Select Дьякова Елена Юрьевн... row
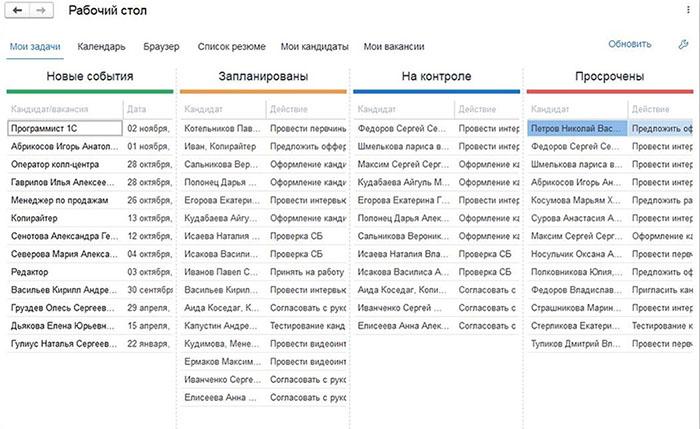The height and width of the screenshot is (429, 700). pyautogui.click(x=90, y=326)
